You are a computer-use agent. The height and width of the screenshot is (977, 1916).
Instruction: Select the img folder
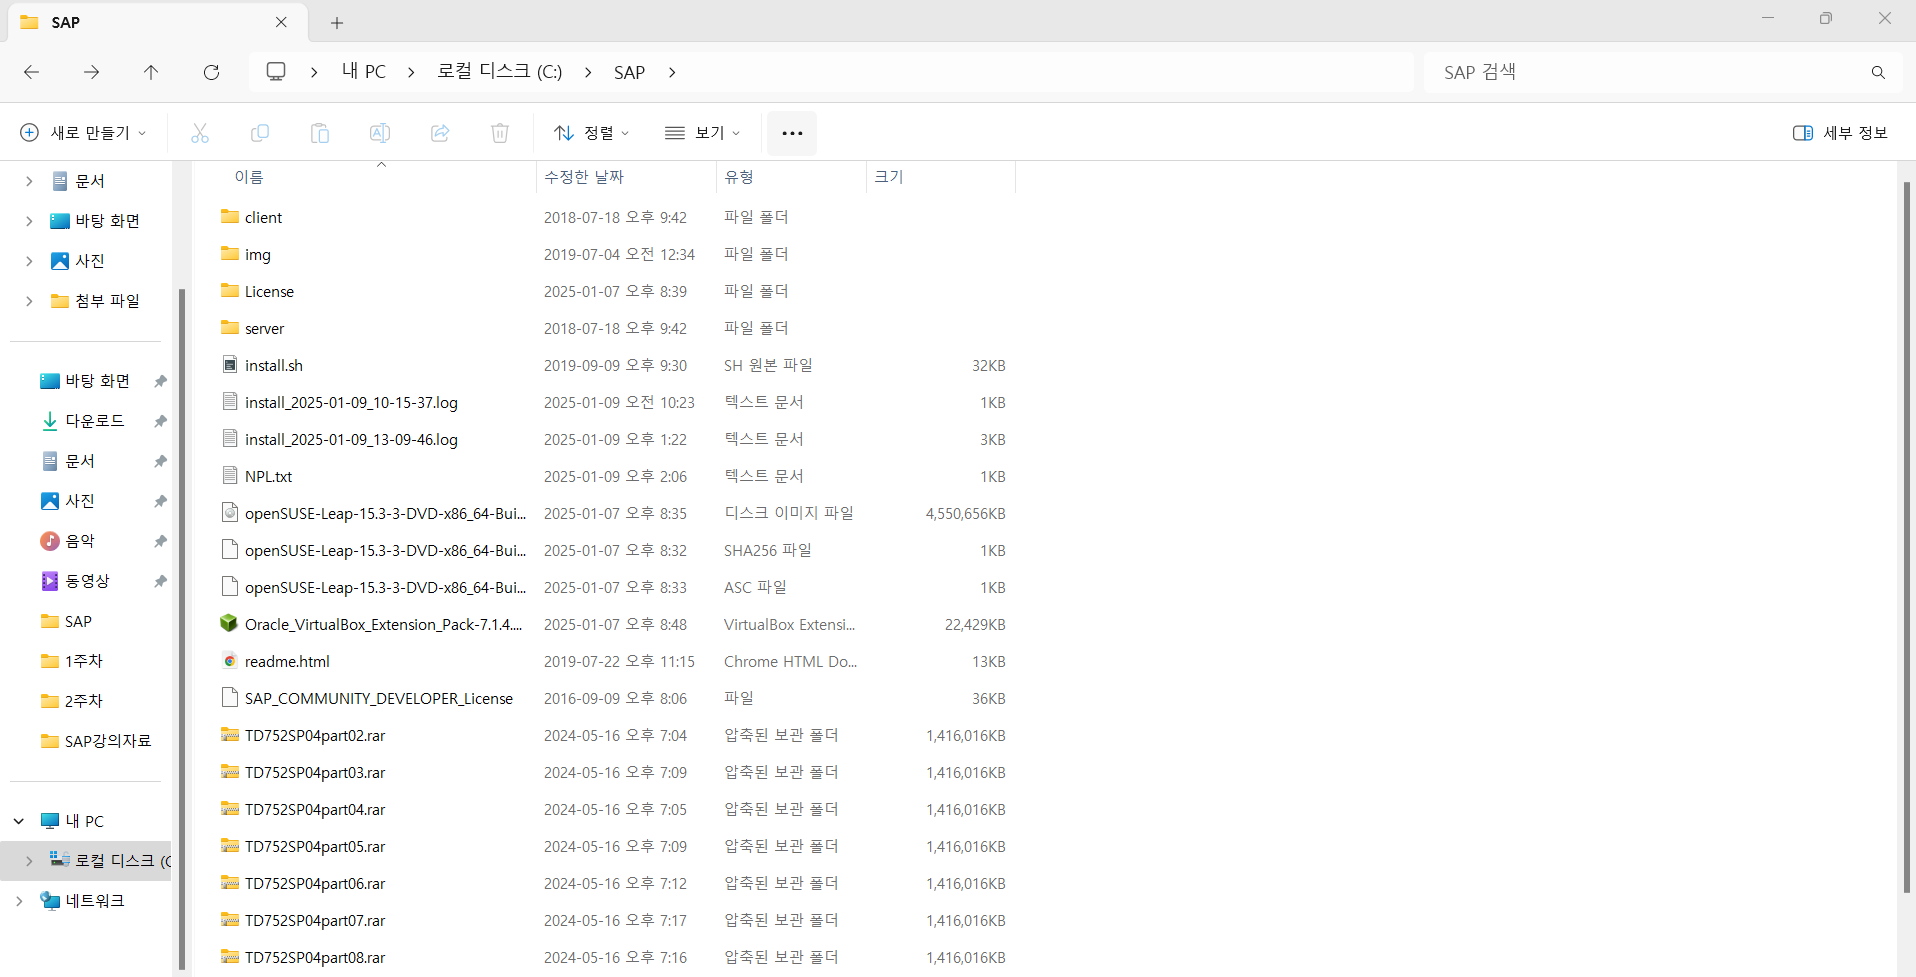coord(258,254)
